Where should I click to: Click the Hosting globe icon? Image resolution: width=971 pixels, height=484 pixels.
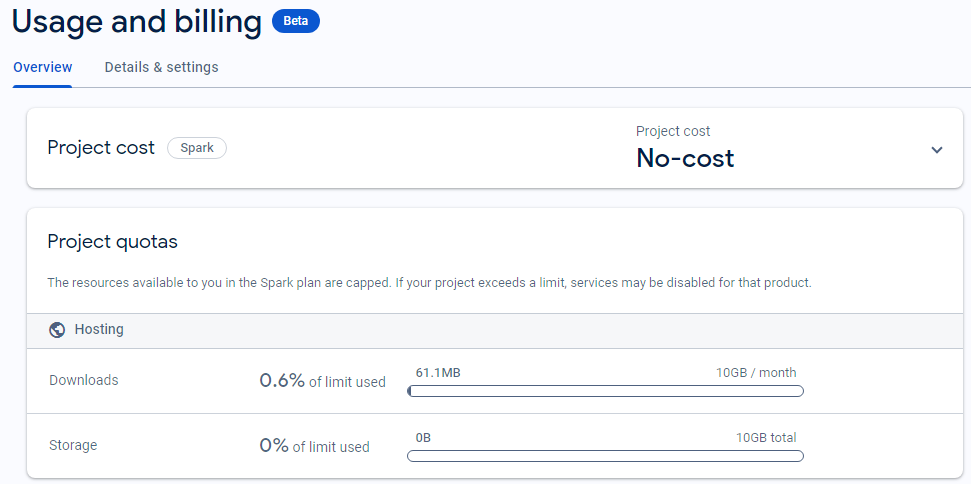tap(57, 330)
